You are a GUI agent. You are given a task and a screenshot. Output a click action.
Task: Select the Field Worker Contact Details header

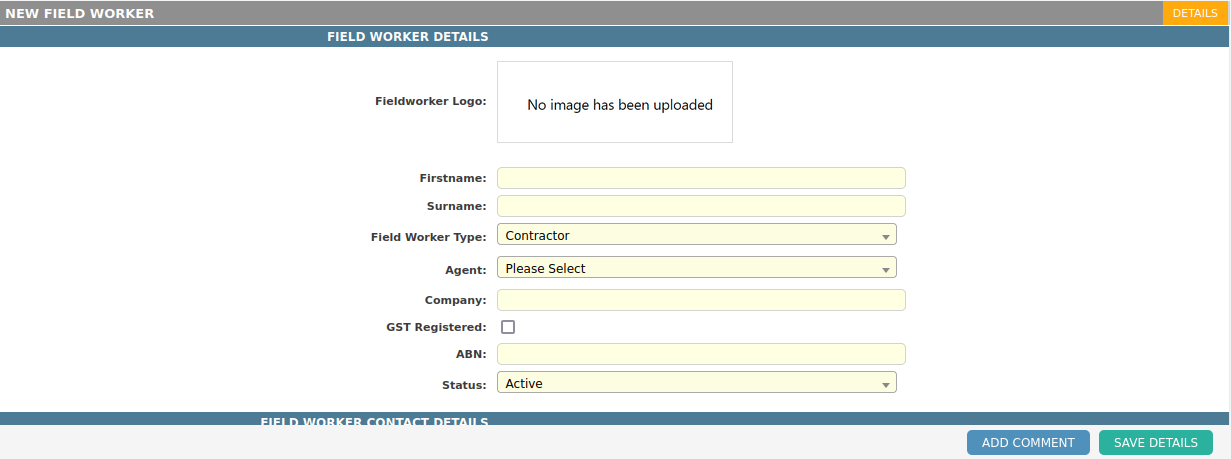tap(374, 421)
